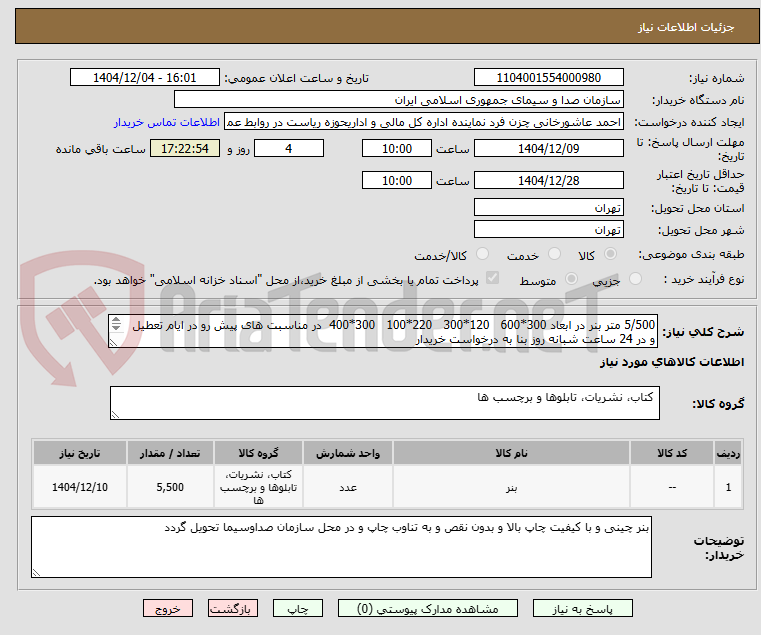Click the buyer notes text area
This screenshot has width=761, height=635.
pyautogui.click(x=341, y=547)
